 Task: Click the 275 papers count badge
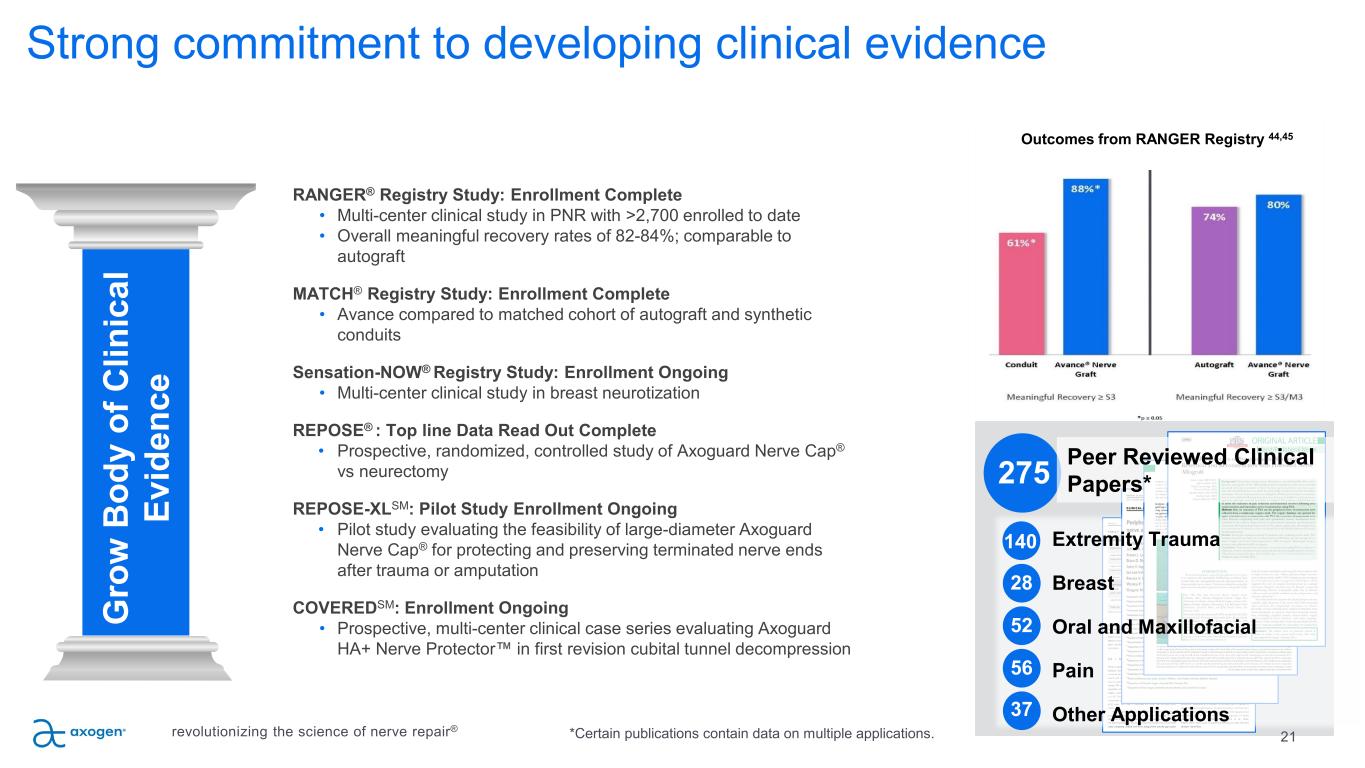(1019, 471)
